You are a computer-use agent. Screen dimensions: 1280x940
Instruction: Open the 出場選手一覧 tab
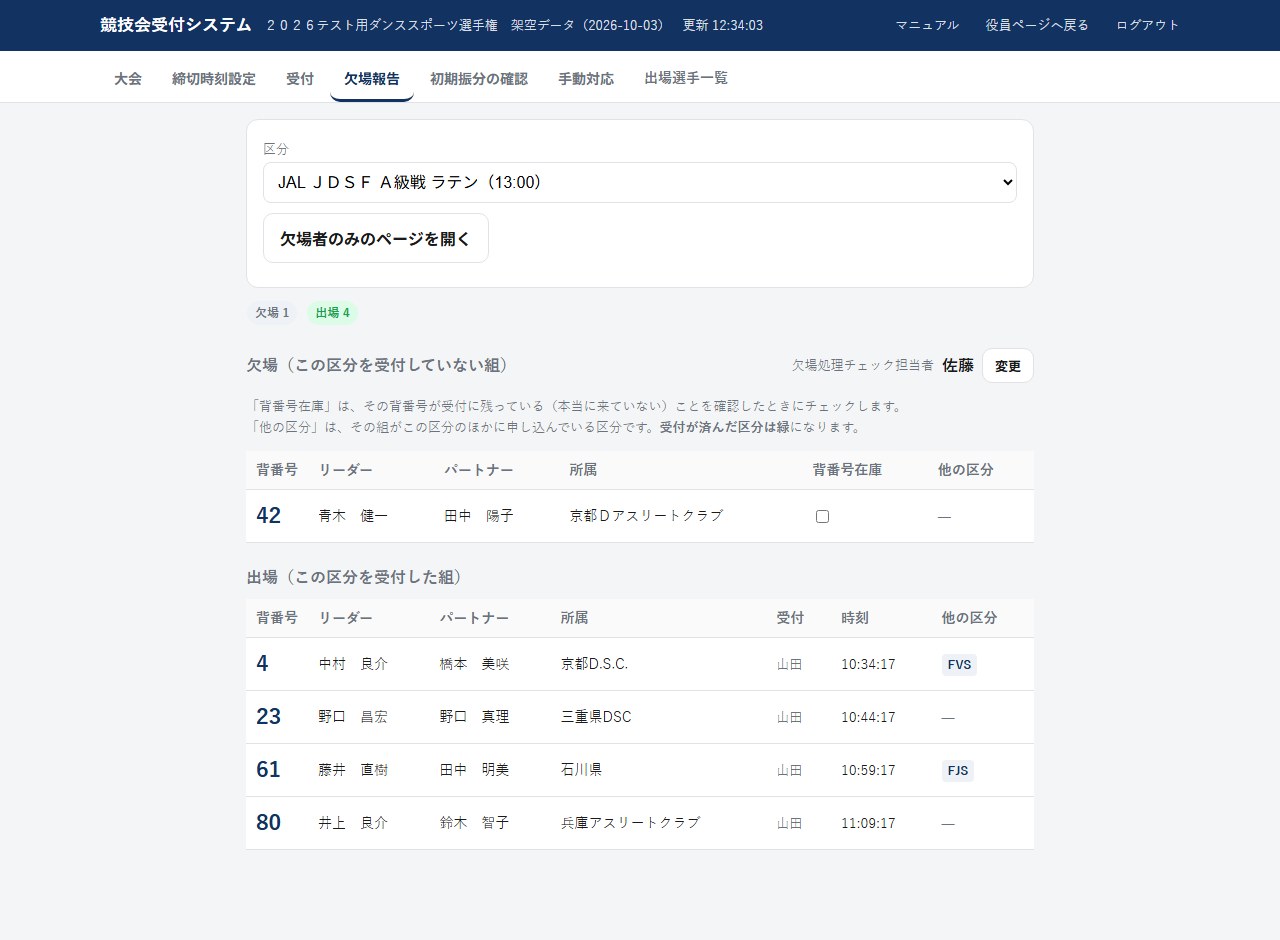(x=686, y=78)
